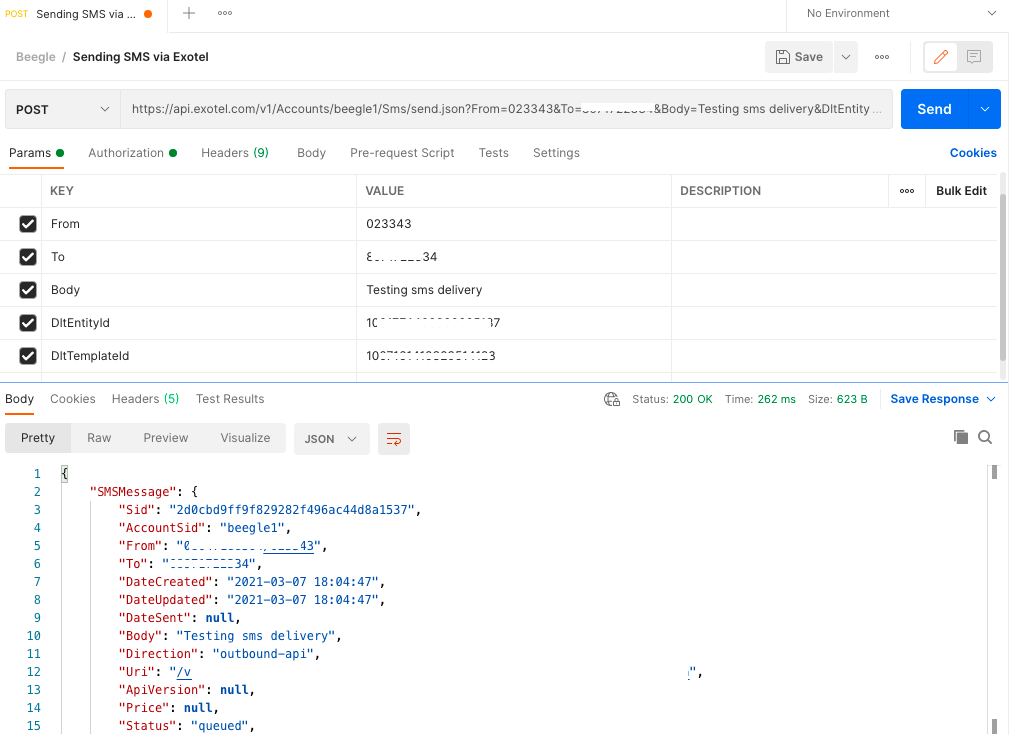Open a new request tab with plus icon
1009x735 pixels.
click(189, 13)
